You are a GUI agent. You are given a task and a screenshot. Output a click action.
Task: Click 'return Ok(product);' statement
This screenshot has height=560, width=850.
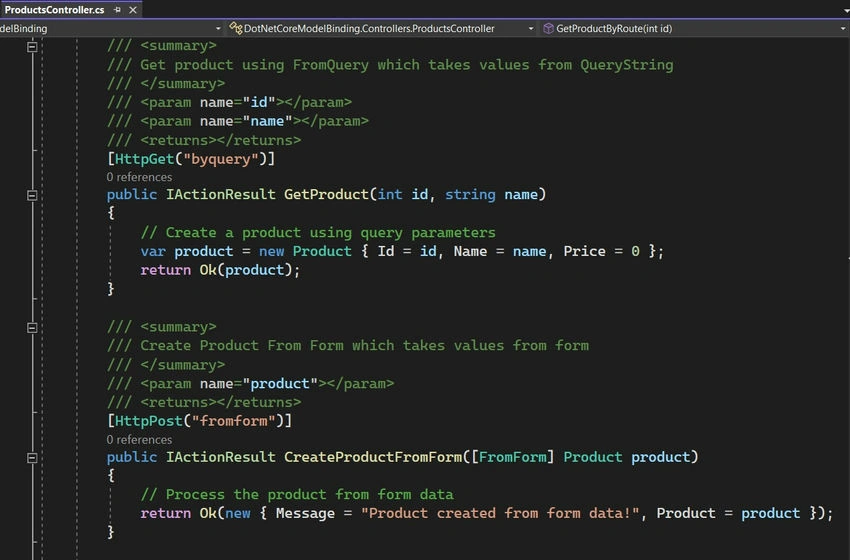tap(220, 270)
